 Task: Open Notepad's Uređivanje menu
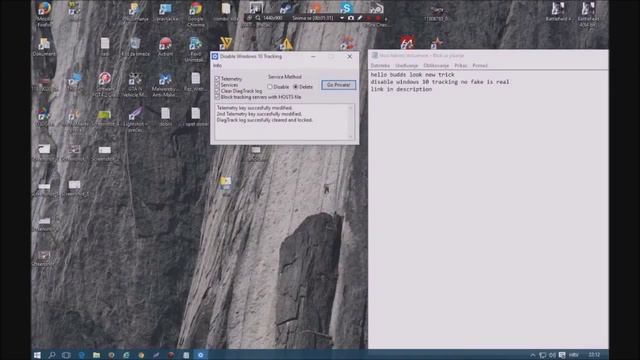[x=407, y=65]
